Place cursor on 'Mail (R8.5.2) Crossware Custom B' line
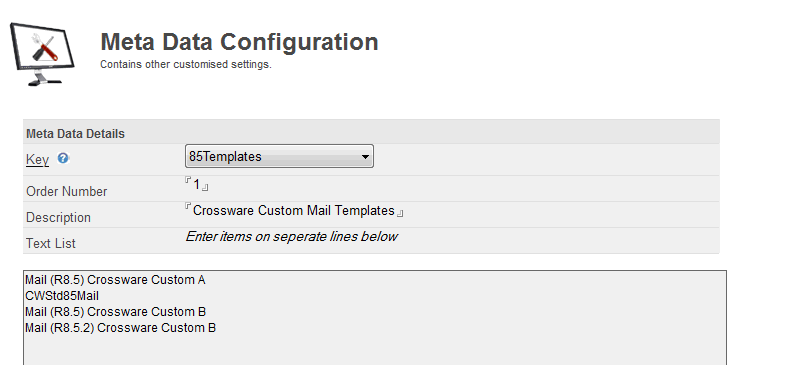Viewport: 808px width, 365px height. point(120,328)
